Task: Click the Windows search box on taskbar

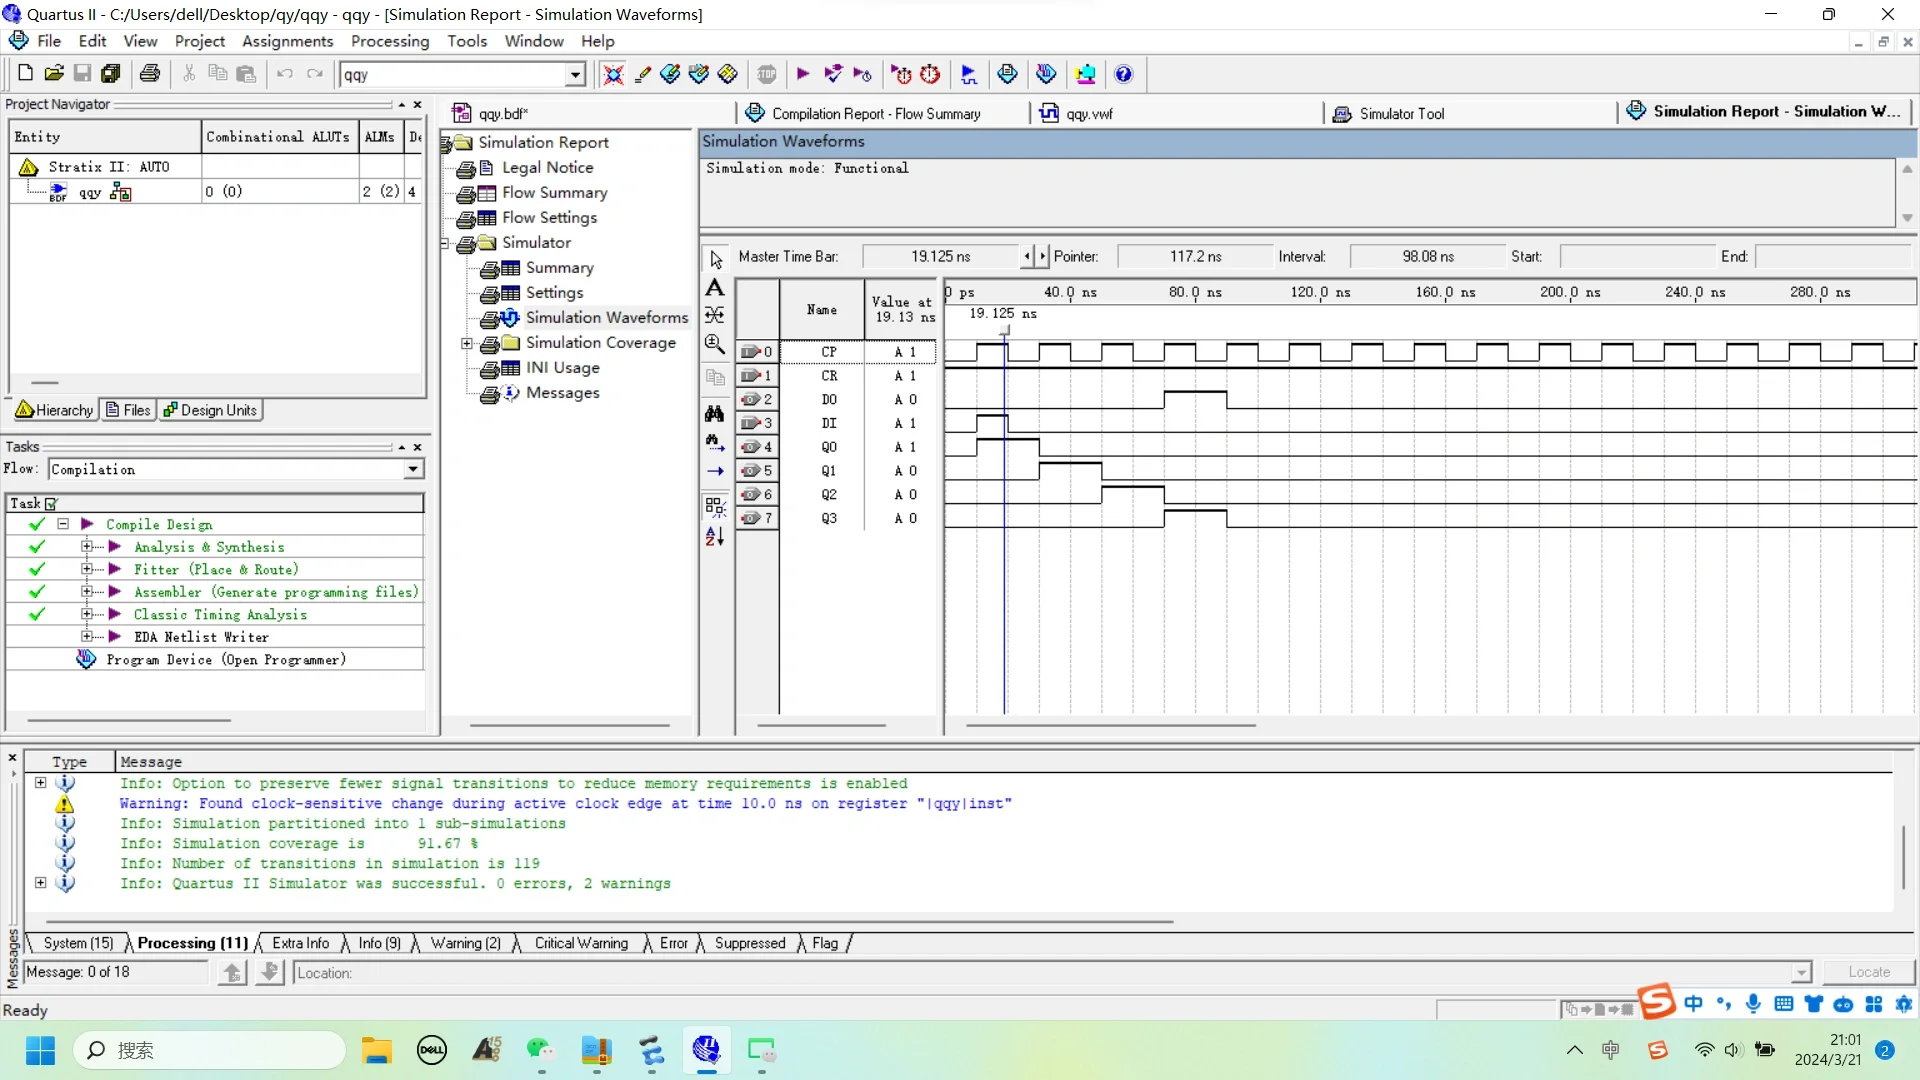Action: (210, 1050)
